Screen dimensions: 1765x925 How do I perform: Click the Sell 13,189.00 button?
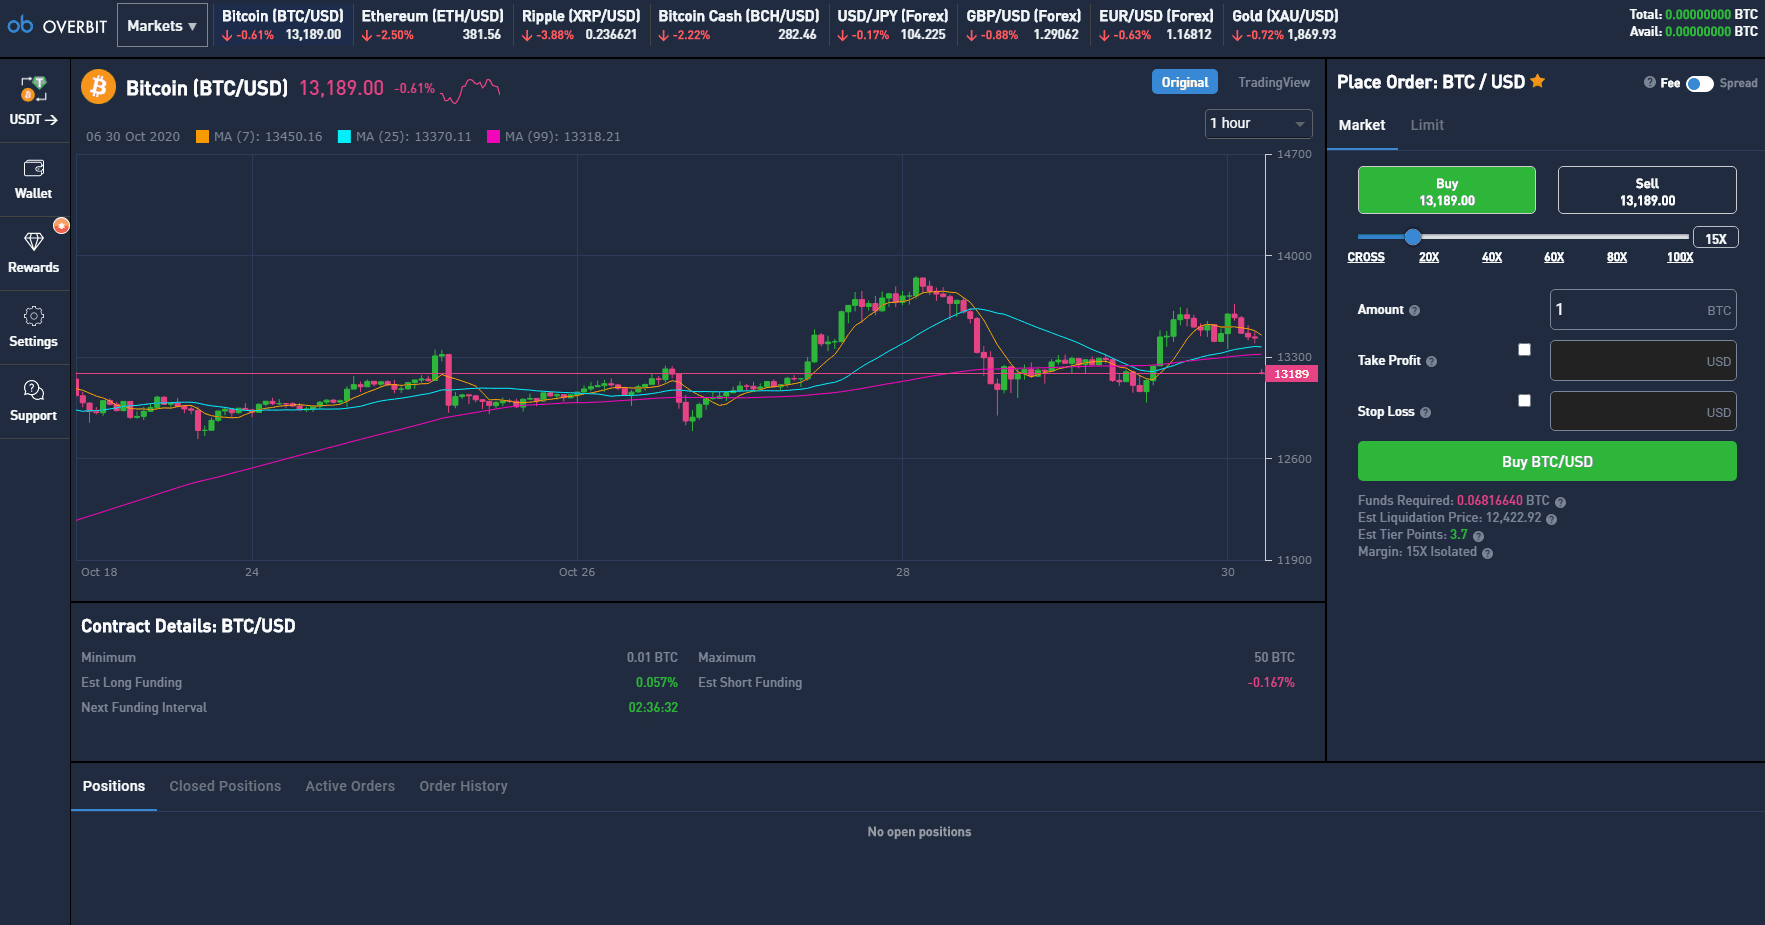click(x=1647, y=190)
